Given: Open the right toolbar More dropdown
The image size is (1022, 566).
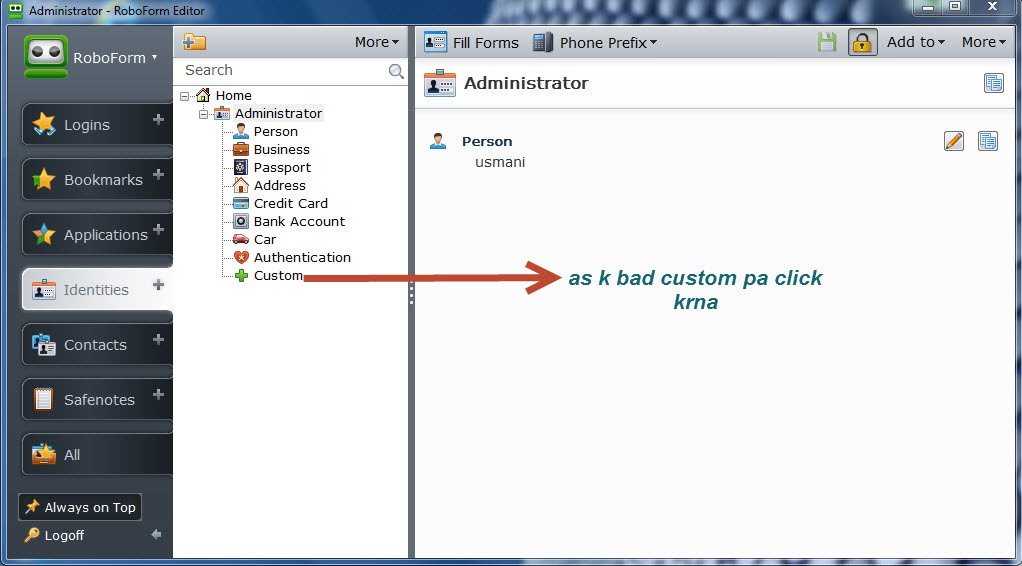Looking at the screenshot, I should [984, 42].
